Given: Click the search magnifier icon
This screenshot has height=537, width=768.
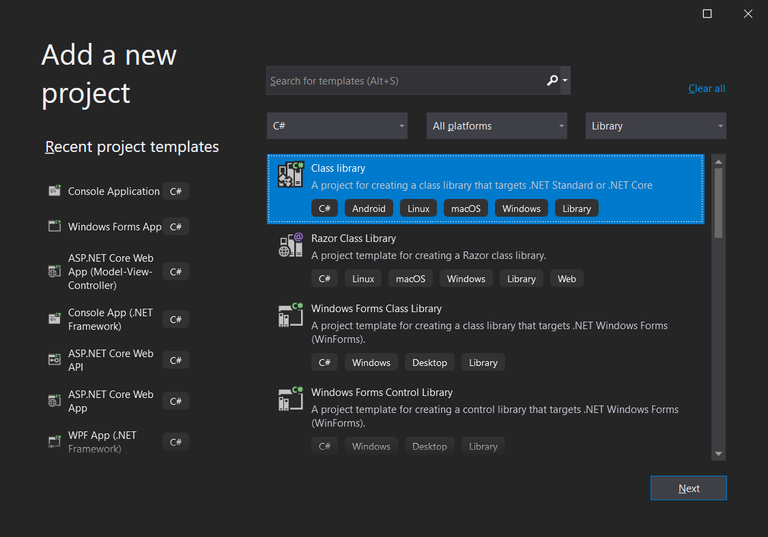Looking at the screenshot, I should click(x=553, y=81).
